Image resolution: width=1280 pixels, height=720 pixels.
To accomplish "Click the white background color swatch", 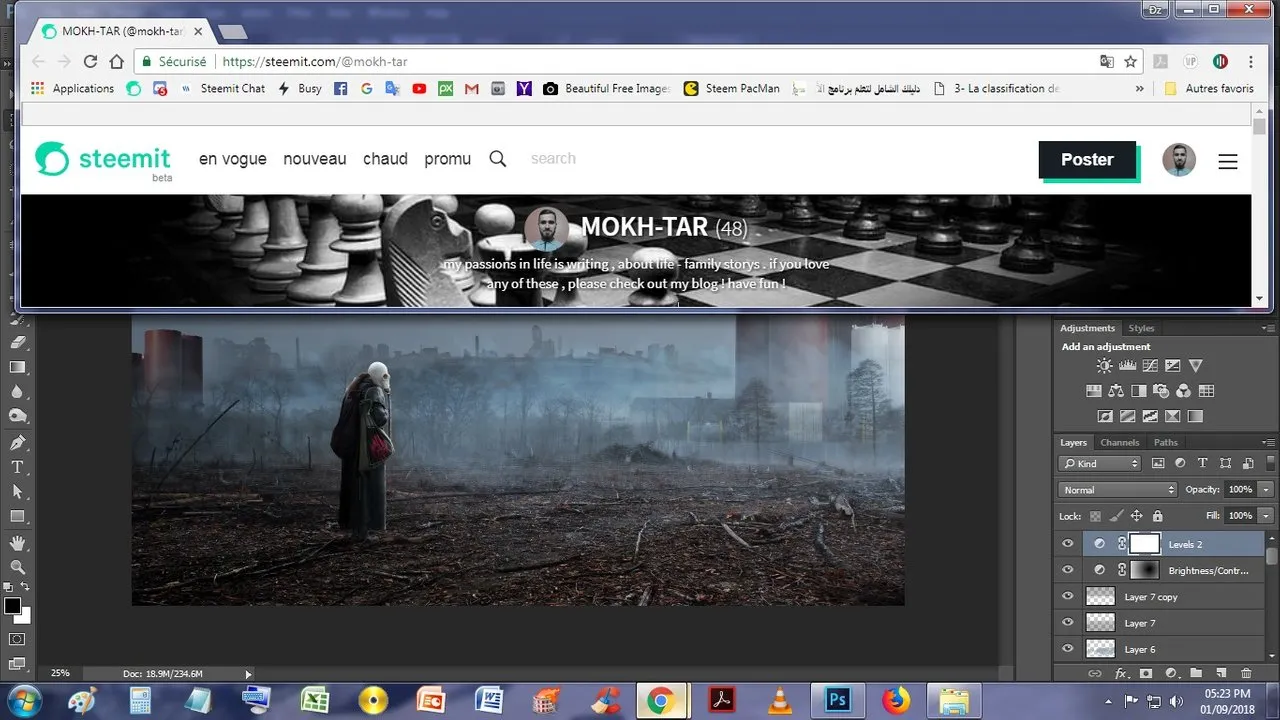I will point(24,616).
